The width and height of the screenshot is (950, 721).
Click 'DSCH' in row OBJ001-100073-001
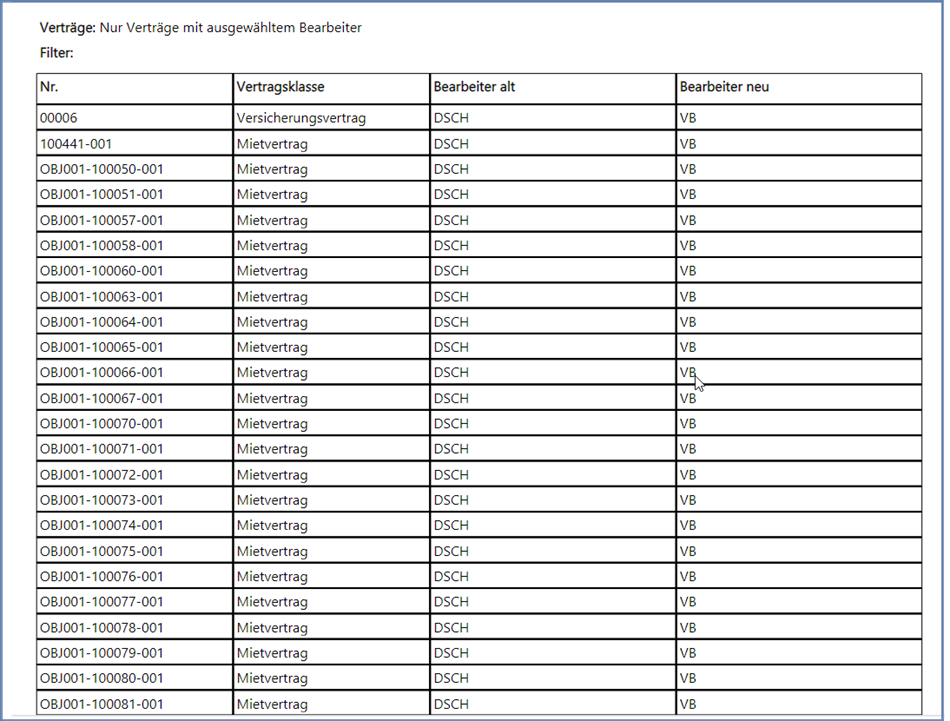(x=451, y=500)
